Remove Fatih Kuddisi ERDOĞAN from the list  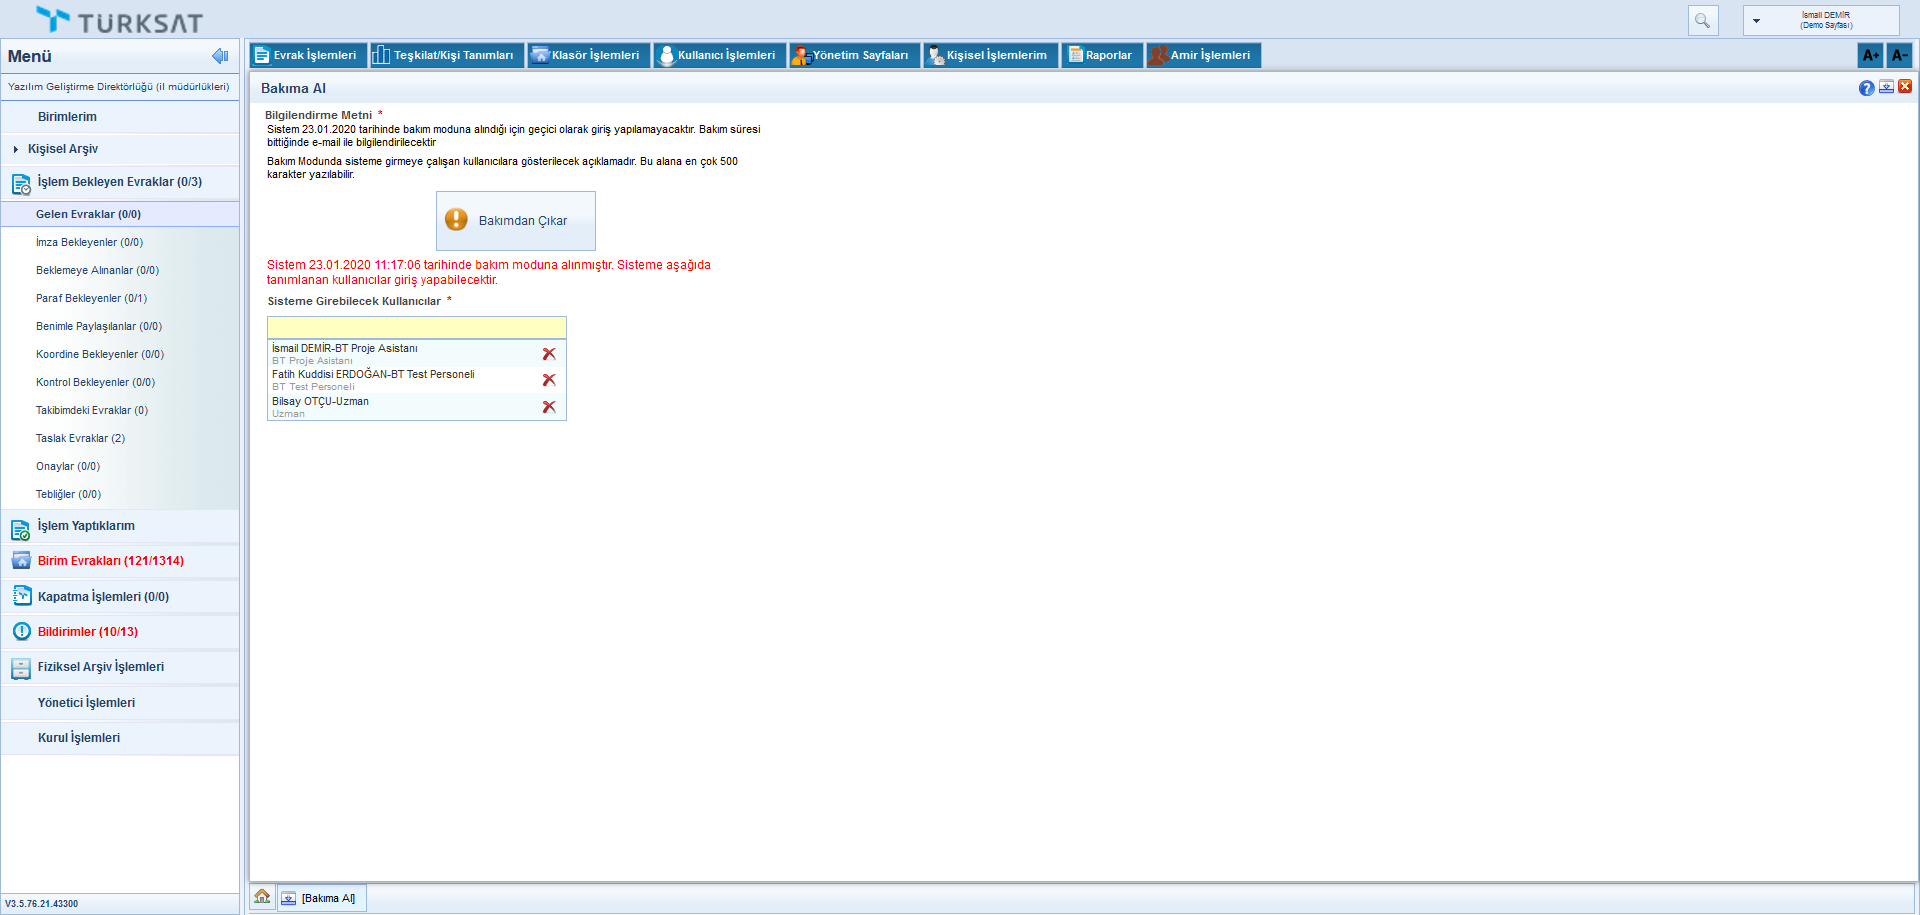pyautogui.click(x=549, y=380)
